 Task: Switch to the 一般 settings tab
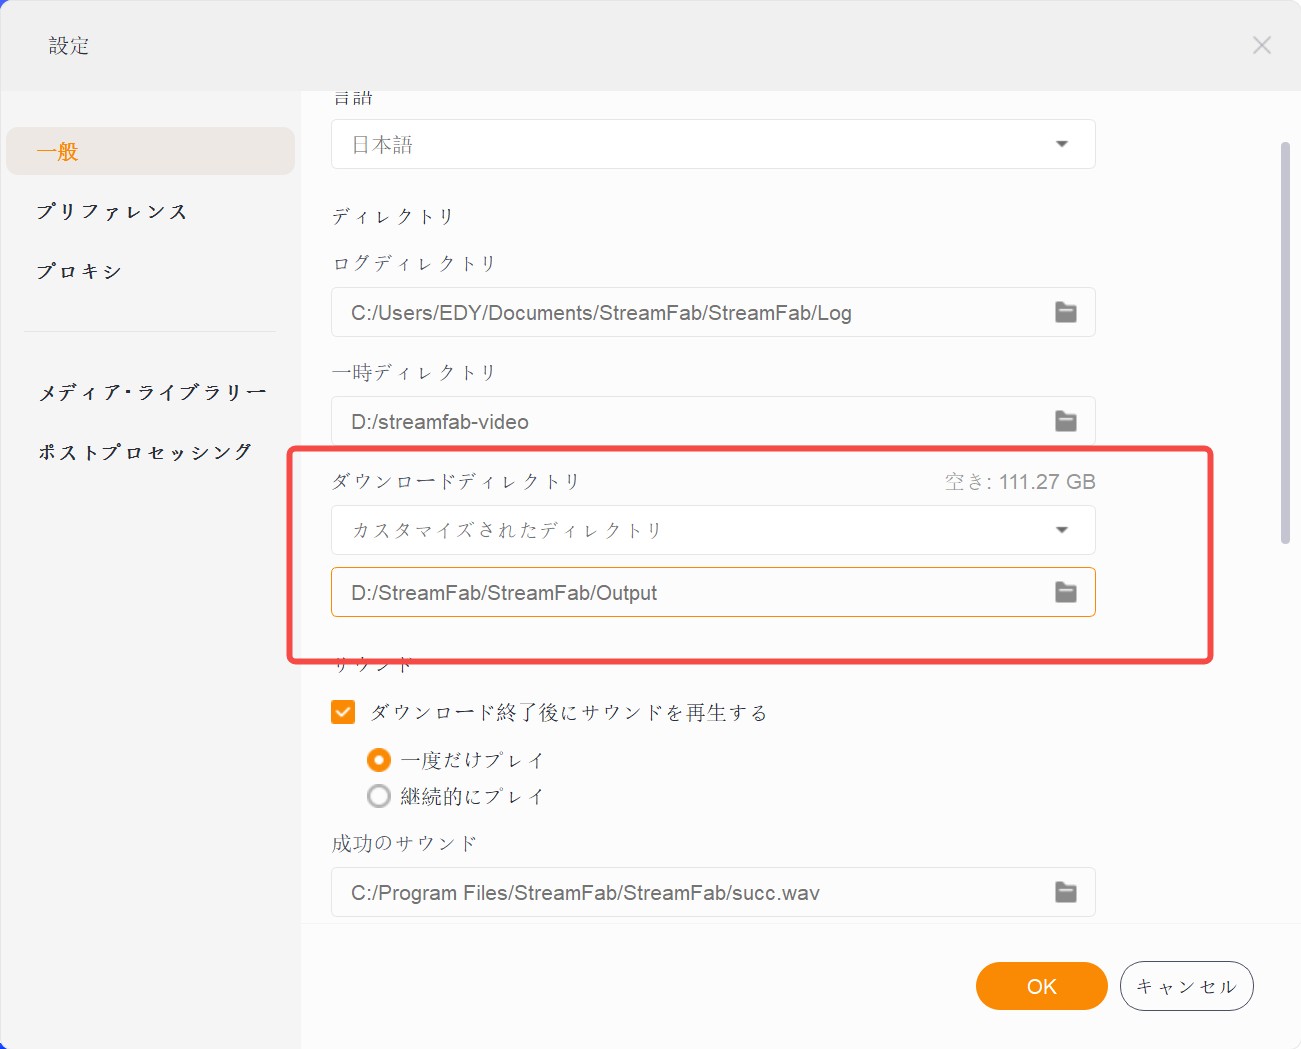click(150, 151)
